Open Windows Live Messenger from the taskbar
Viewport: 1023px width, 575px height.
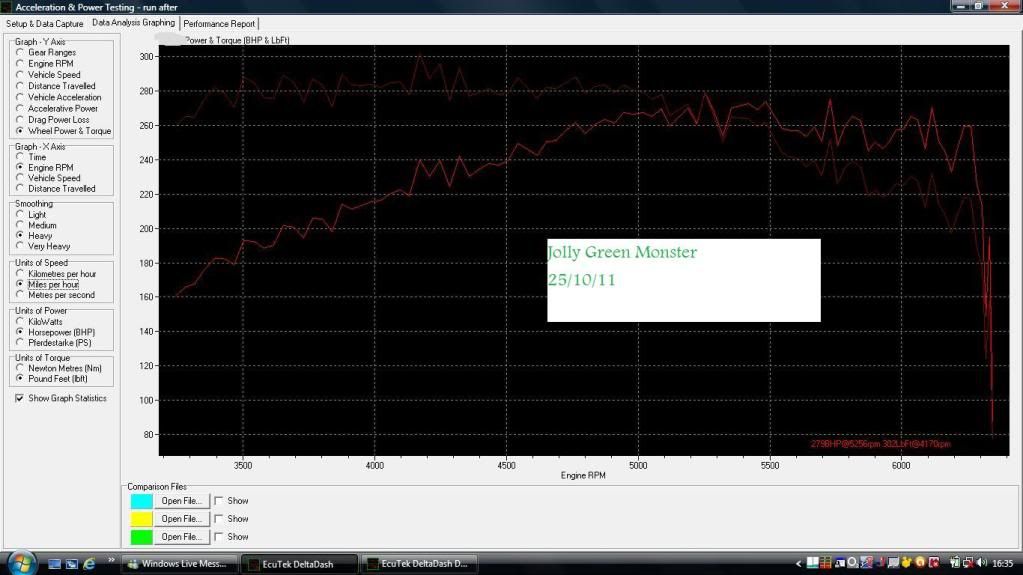point(180,563)
